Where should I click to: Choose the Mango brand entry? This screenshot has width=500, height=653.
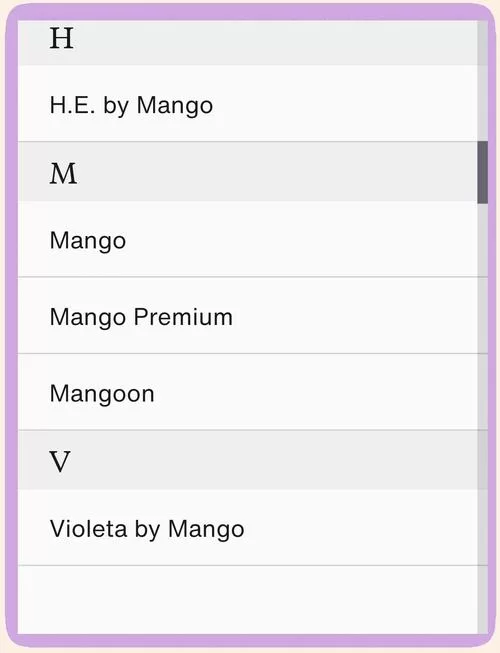tap(247, 239)
